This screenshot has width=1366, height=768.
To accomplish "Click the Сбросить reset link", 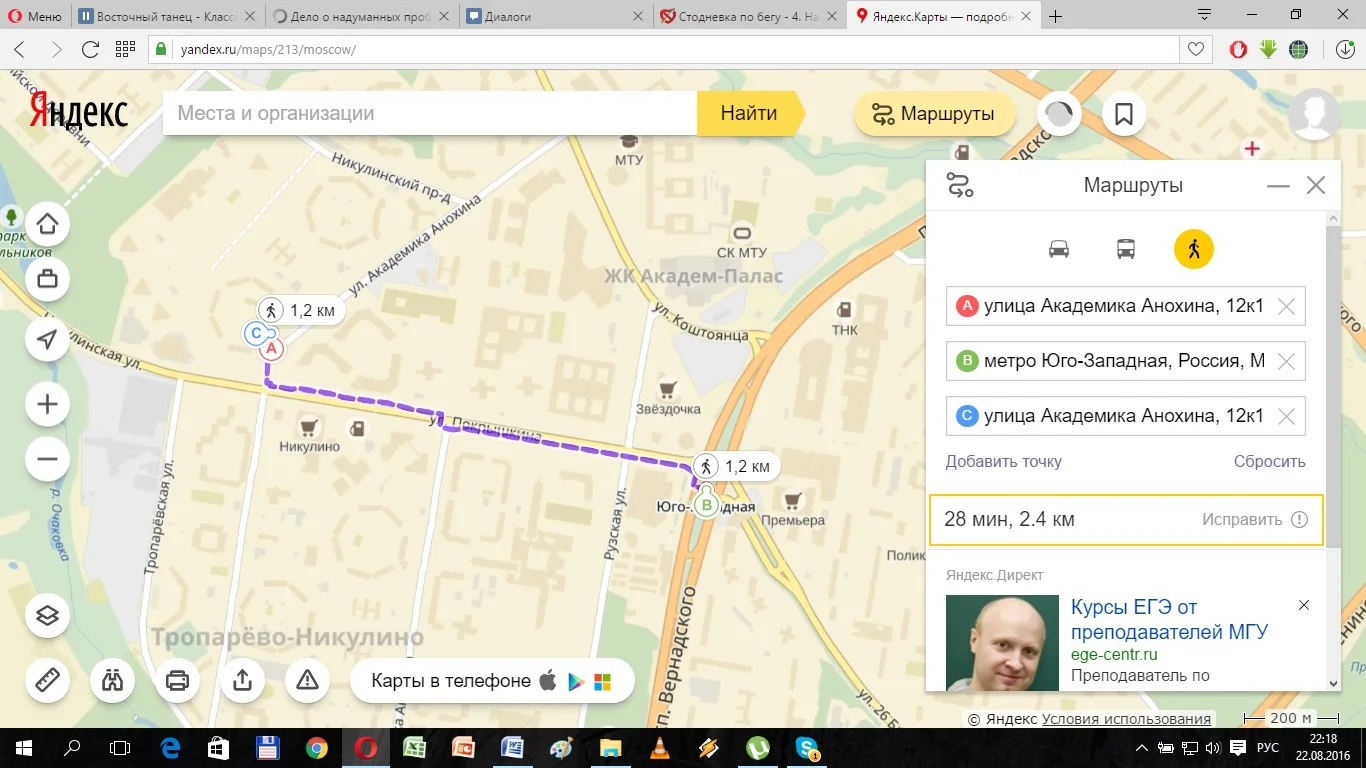I will tap(1270, 462).
